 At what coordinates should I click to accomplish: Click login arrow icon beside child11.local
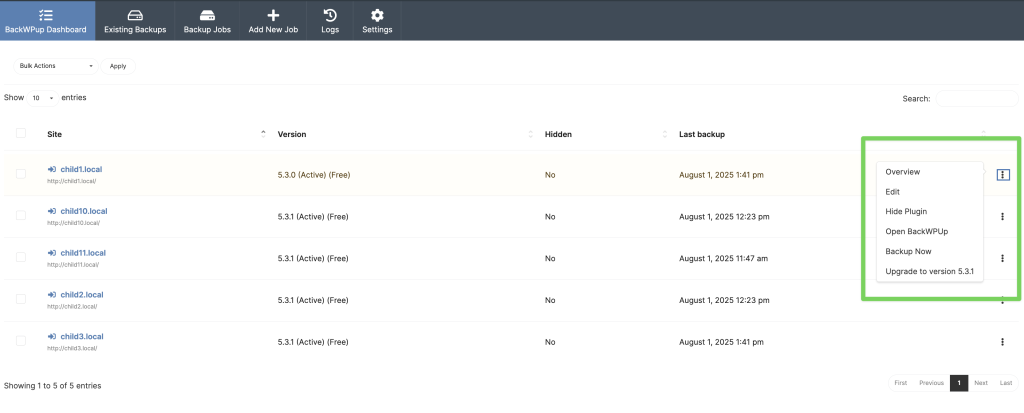(52, 253)
